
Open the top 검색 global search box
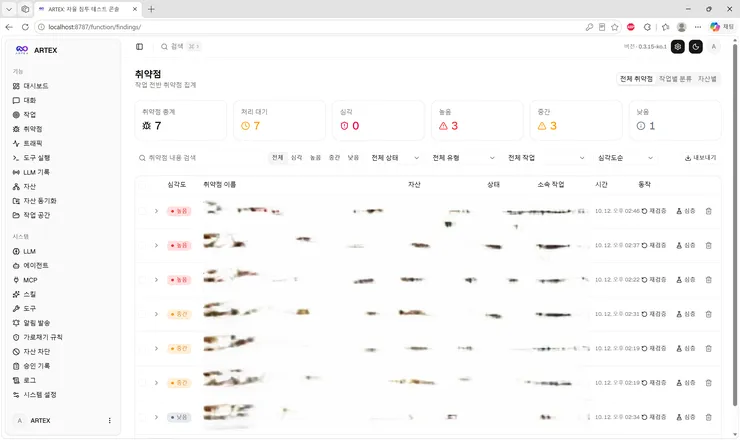pos(181,46)
